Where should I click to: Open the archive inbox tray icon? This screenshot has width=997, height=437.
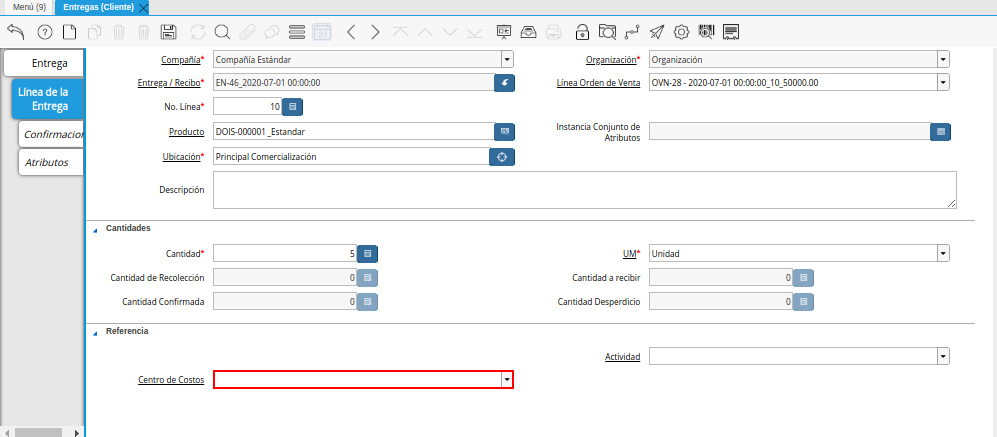pyautogui.click(x=528, y=32)
